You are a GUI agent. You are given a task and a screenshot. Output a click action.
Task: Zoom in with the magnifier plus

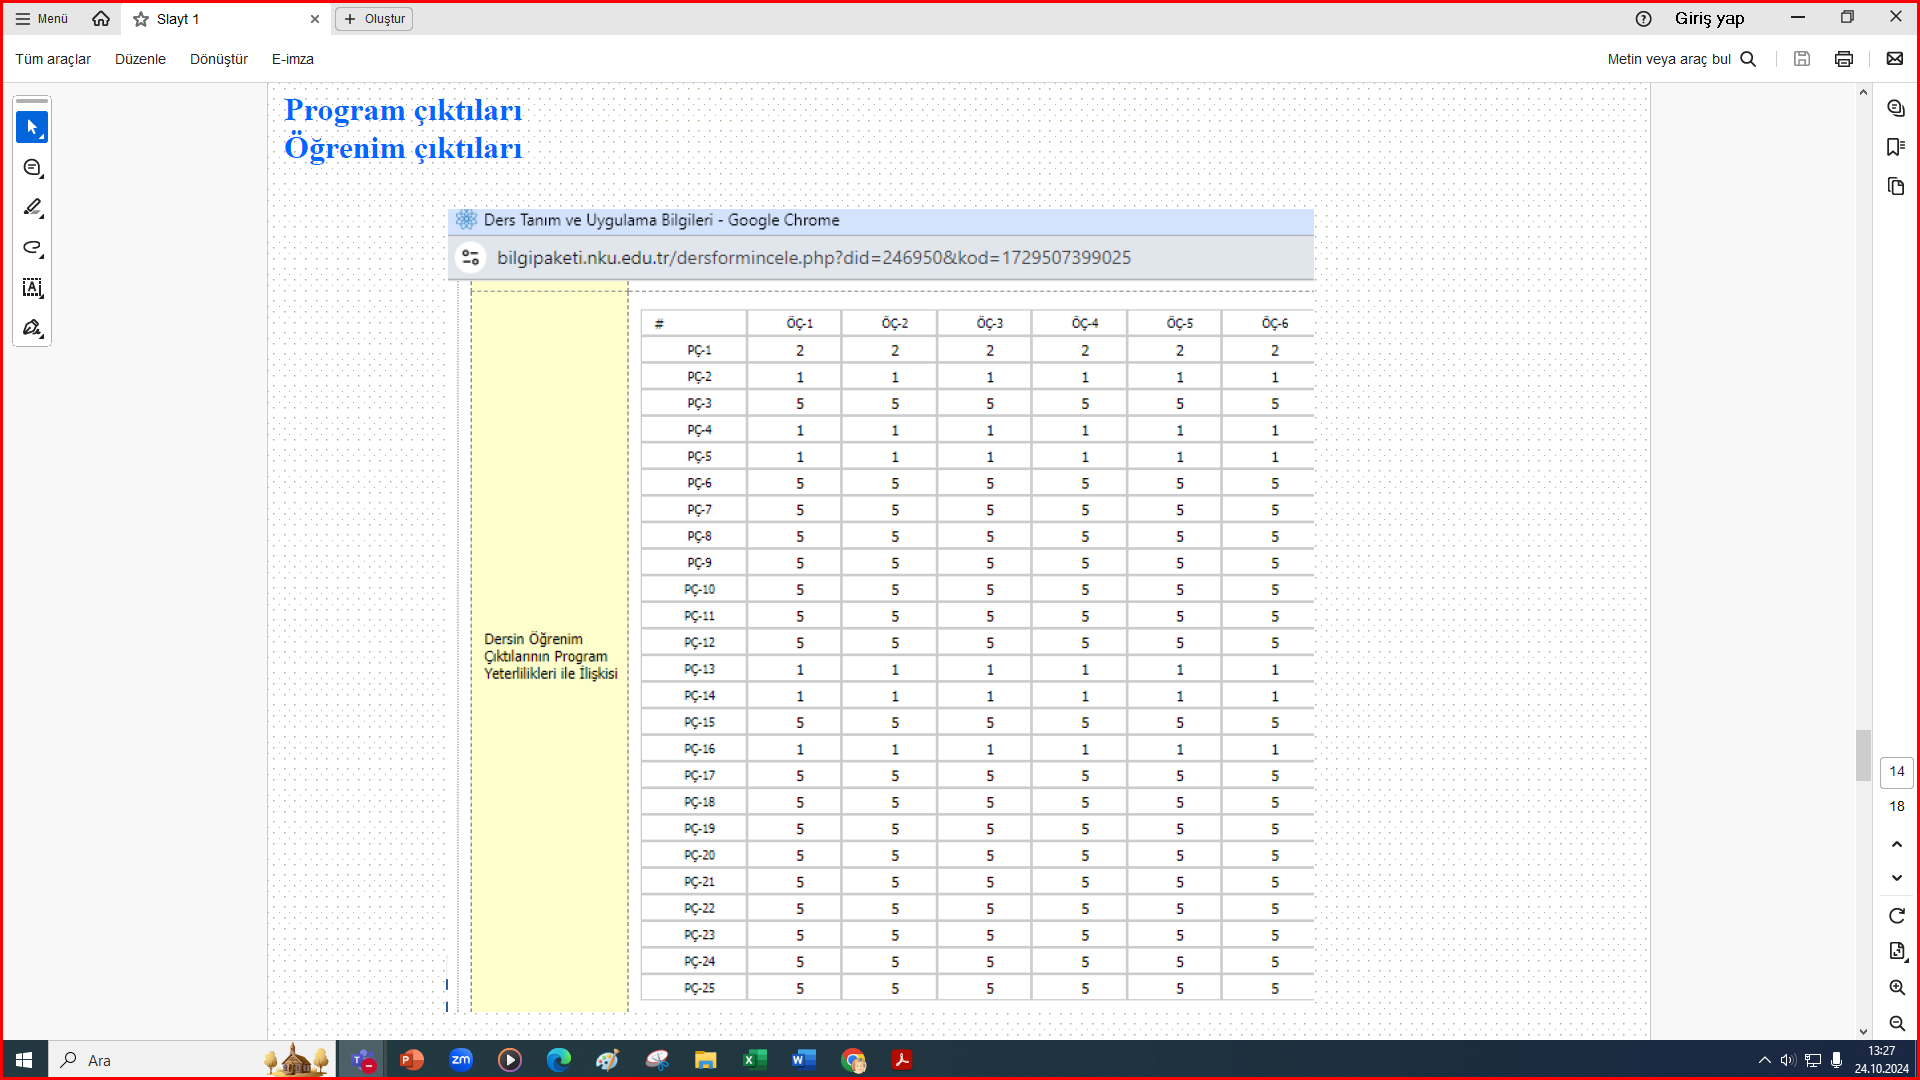pos(1897,988)
